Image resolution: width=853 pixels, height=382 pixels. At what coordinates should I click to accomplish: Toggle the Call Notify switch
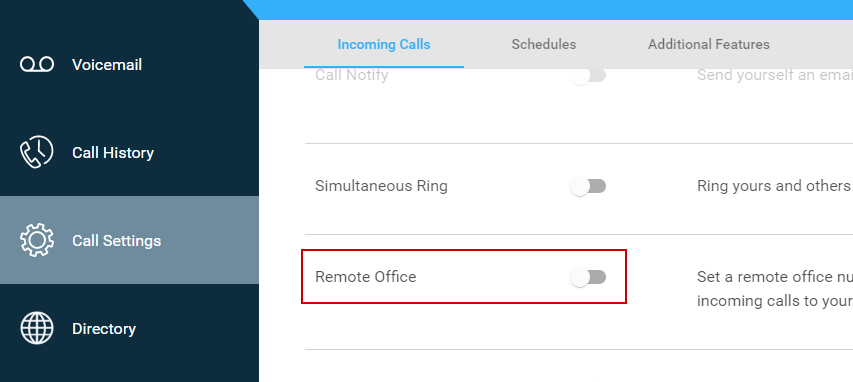(588, 75)
